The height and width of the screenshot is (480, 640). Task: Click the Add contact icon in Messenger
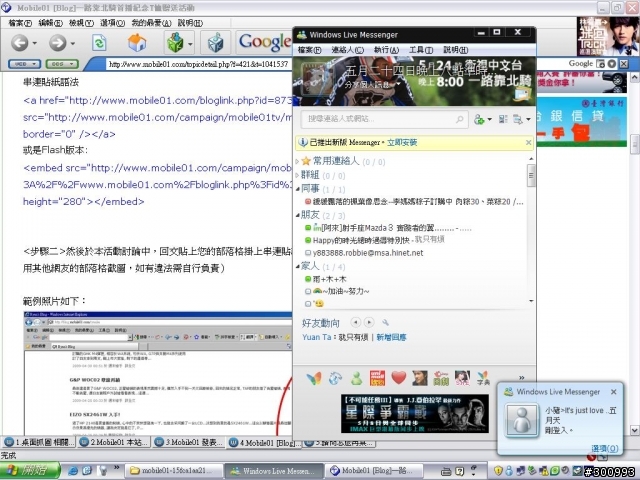479,119
